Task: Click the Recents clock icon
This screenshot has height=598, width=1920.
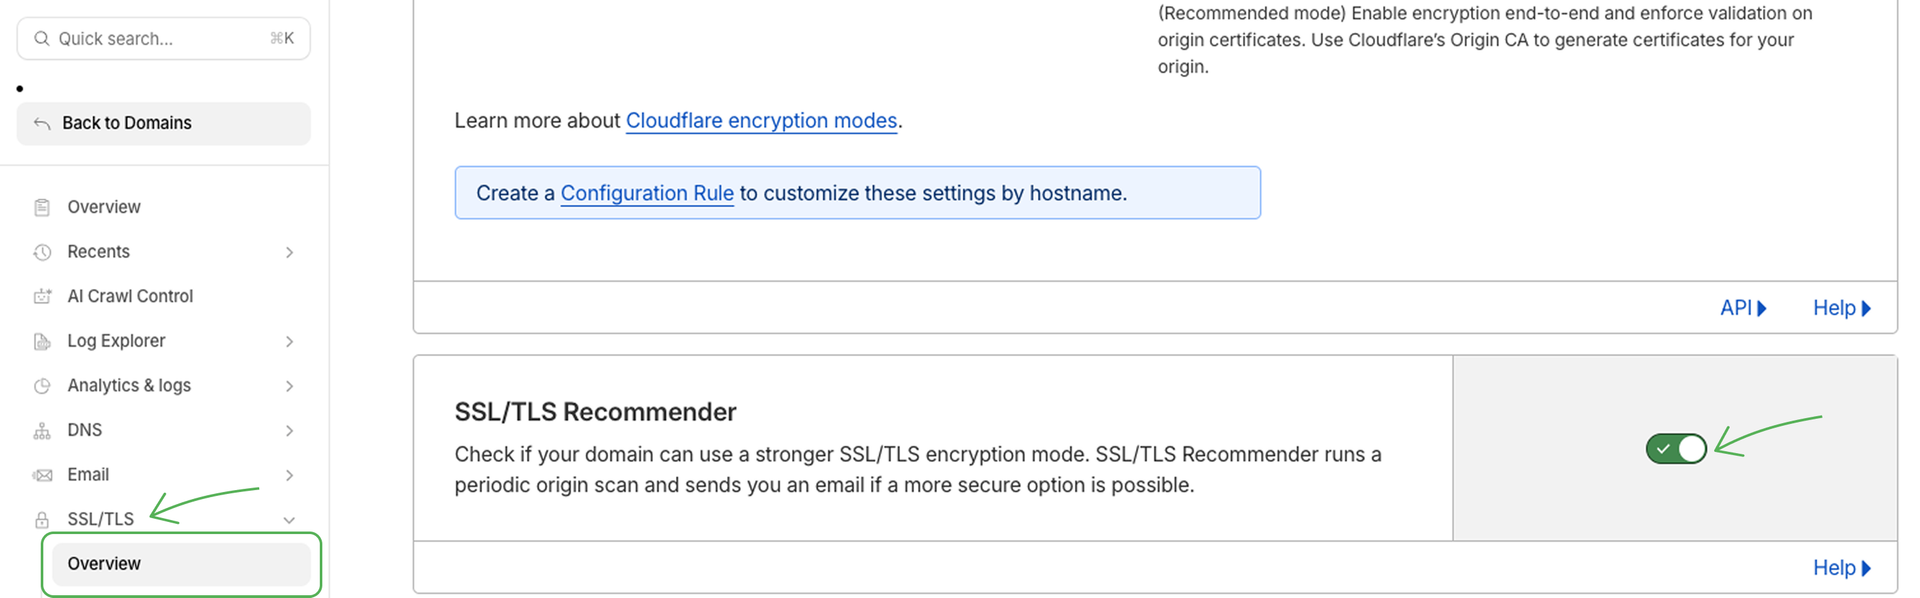Action: (42, 252)
